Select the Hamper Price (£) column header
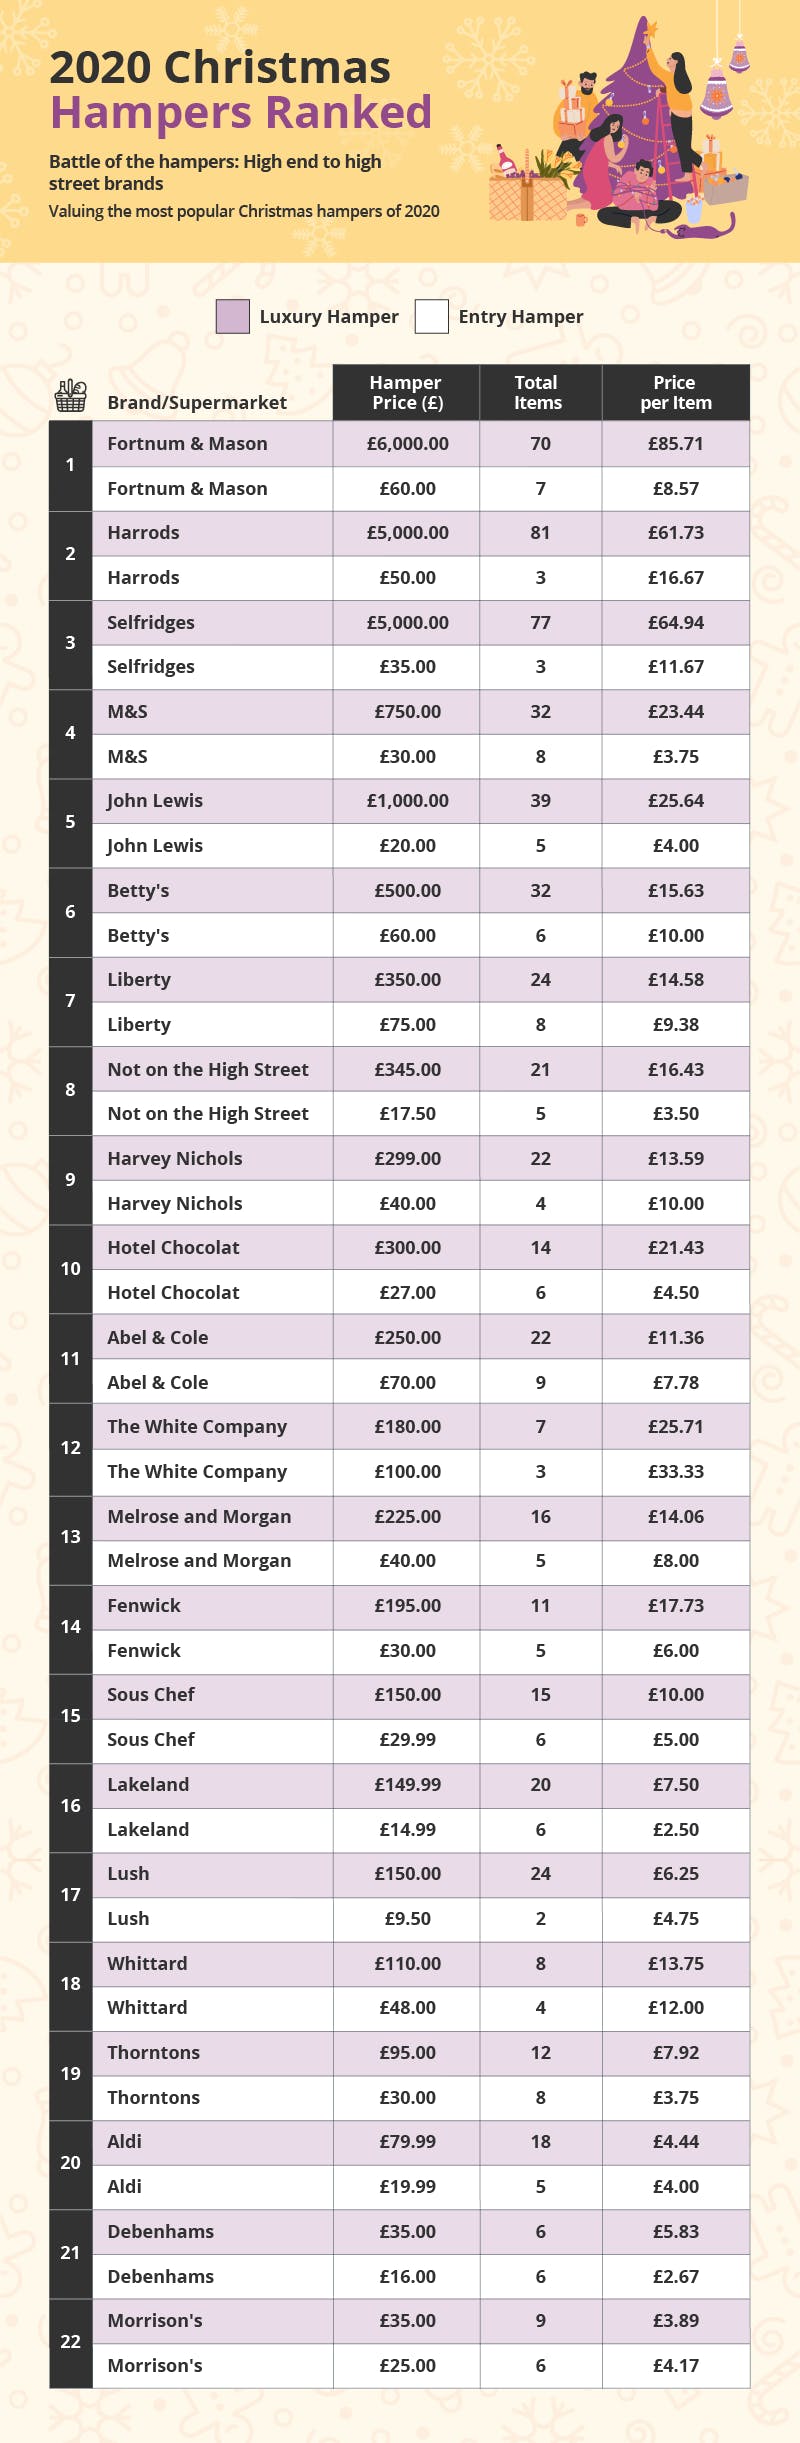Image resolution: width=800 pixels, height=2443 pixels. click(x=406, y=392)
